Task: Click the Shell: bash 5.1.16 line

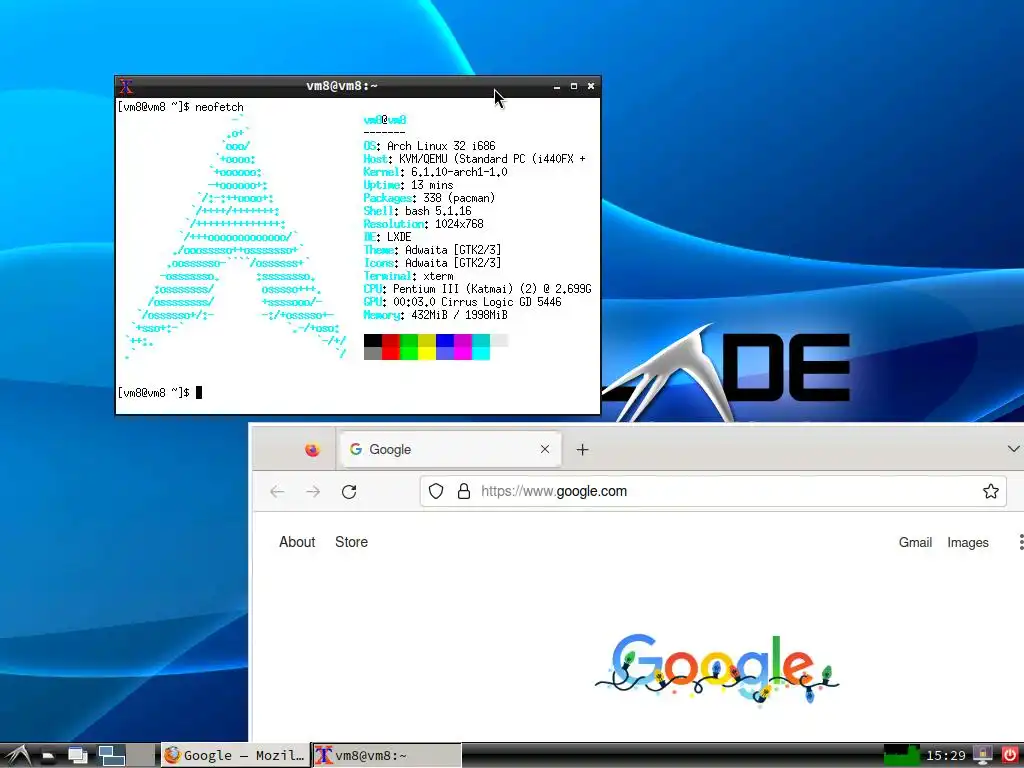Action: tap(417, 211)
